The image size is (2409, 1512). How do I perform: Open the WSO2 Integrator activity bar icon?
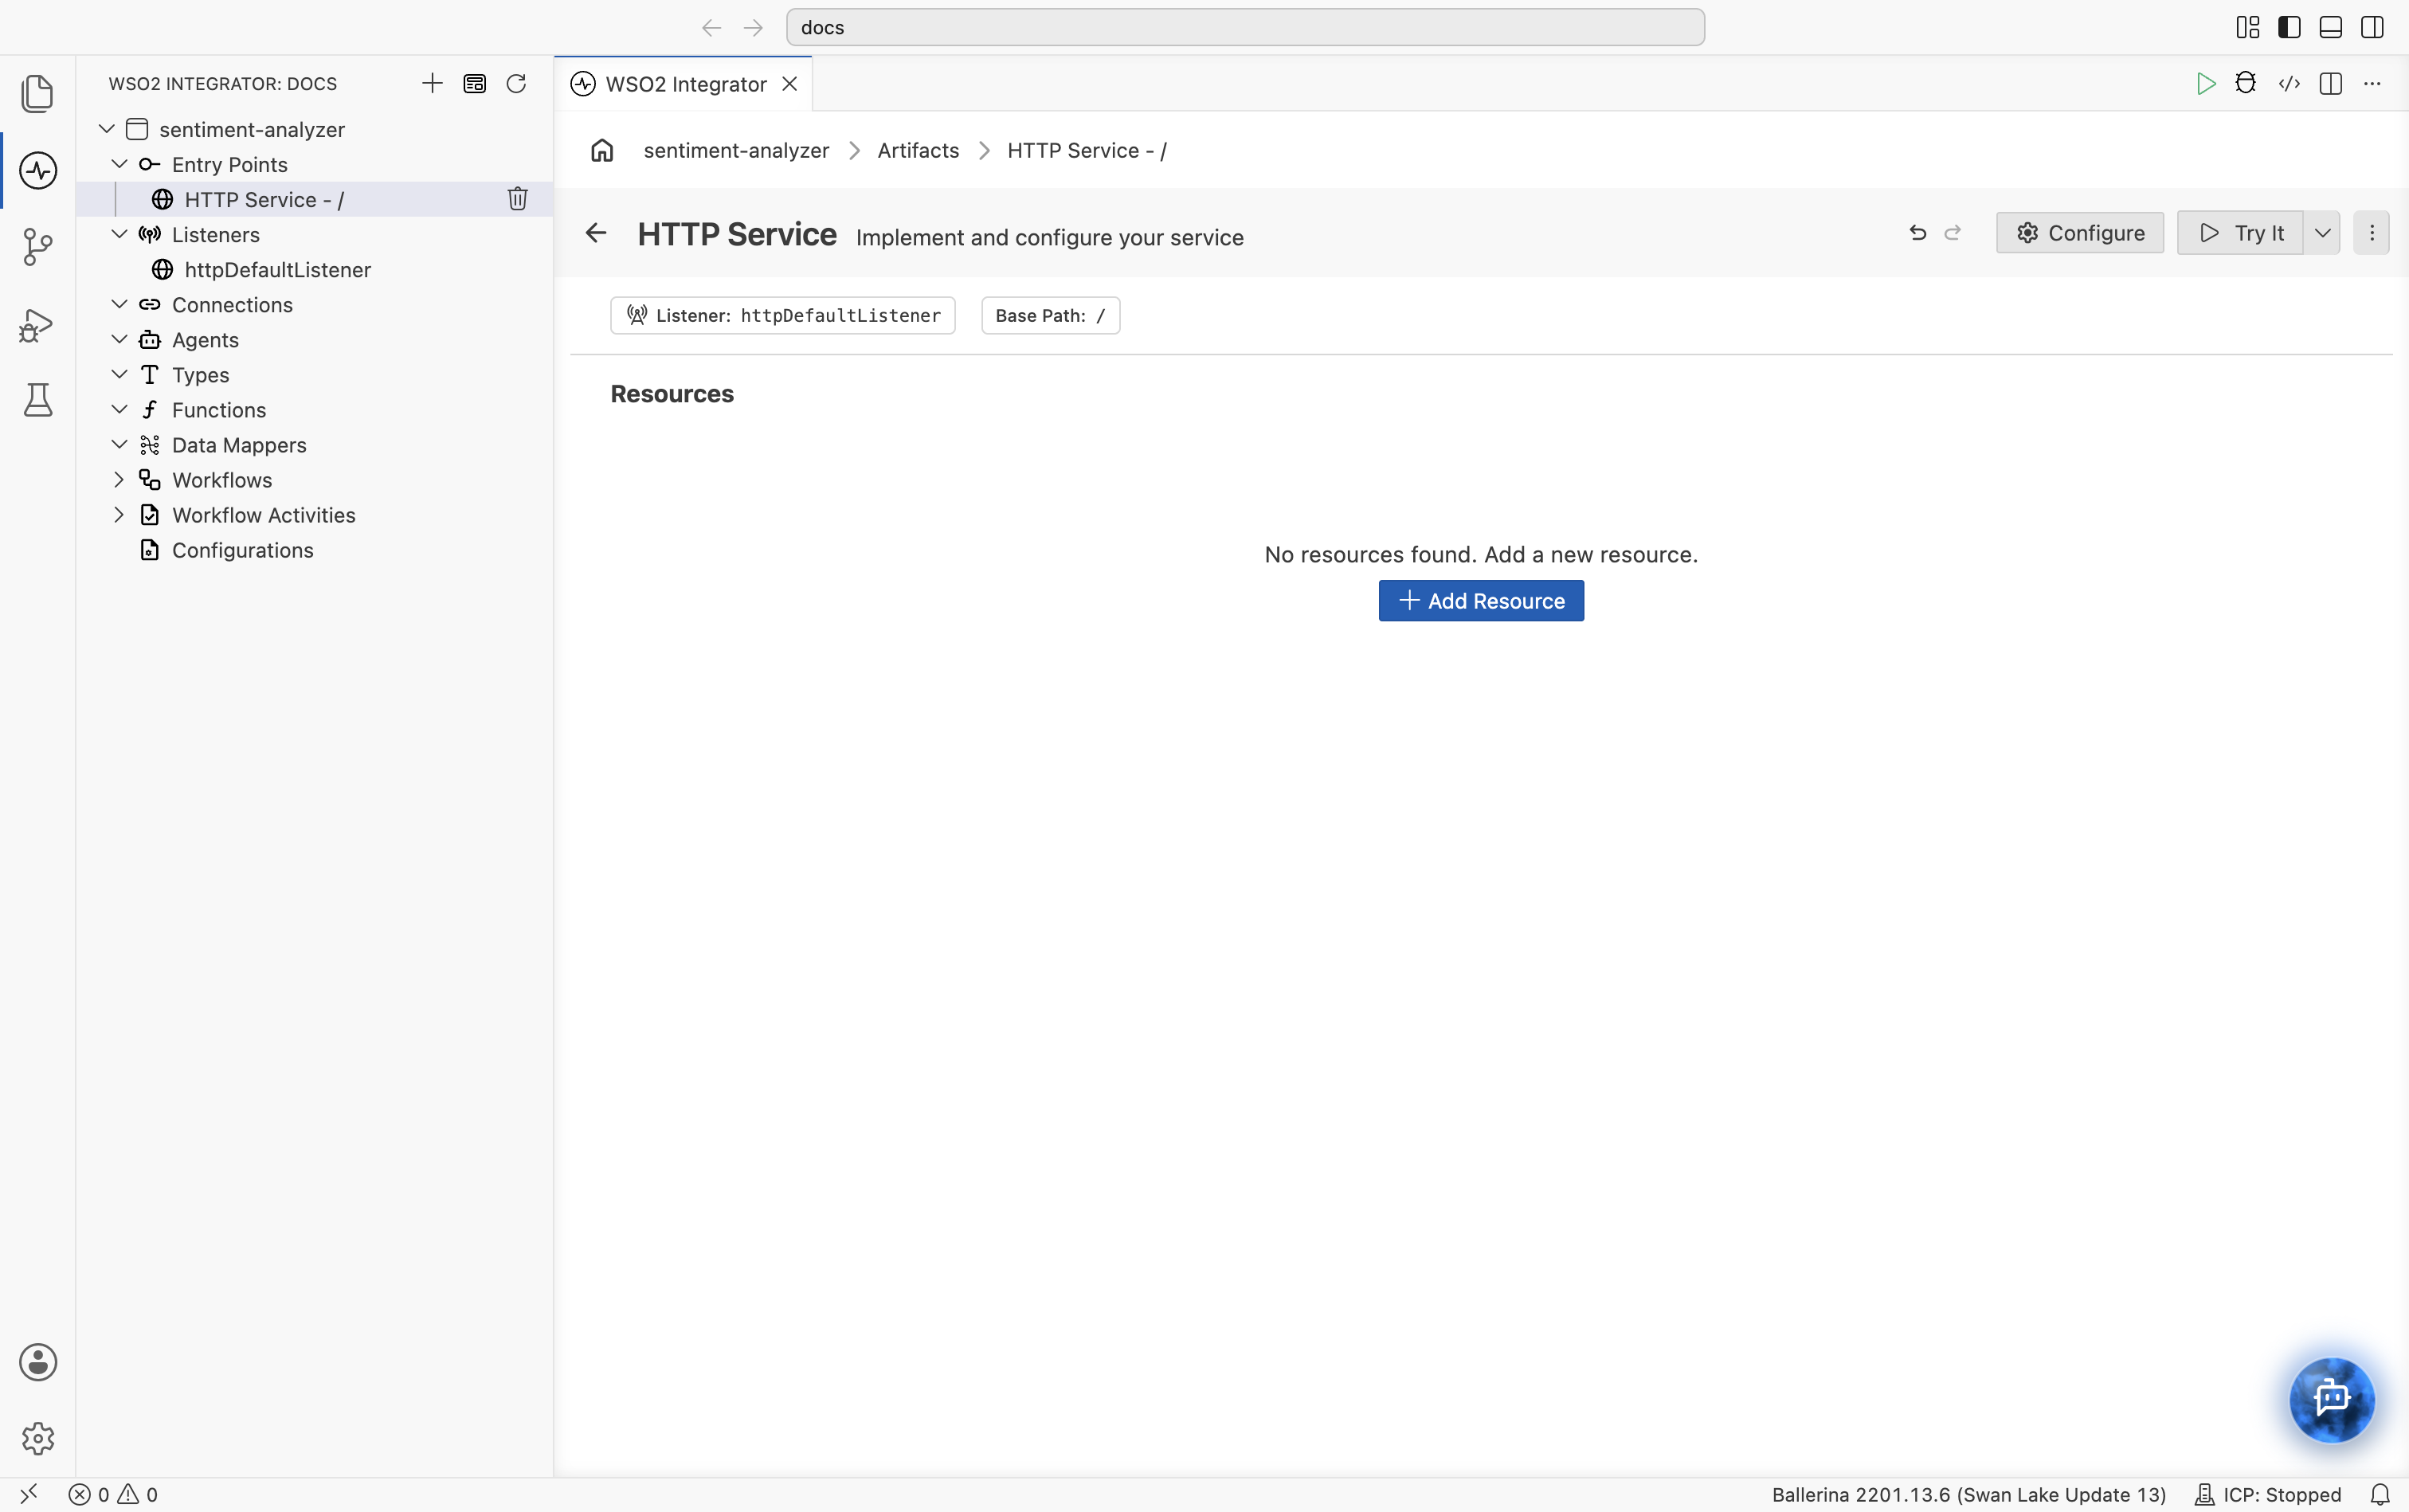(x=37, y=170)
